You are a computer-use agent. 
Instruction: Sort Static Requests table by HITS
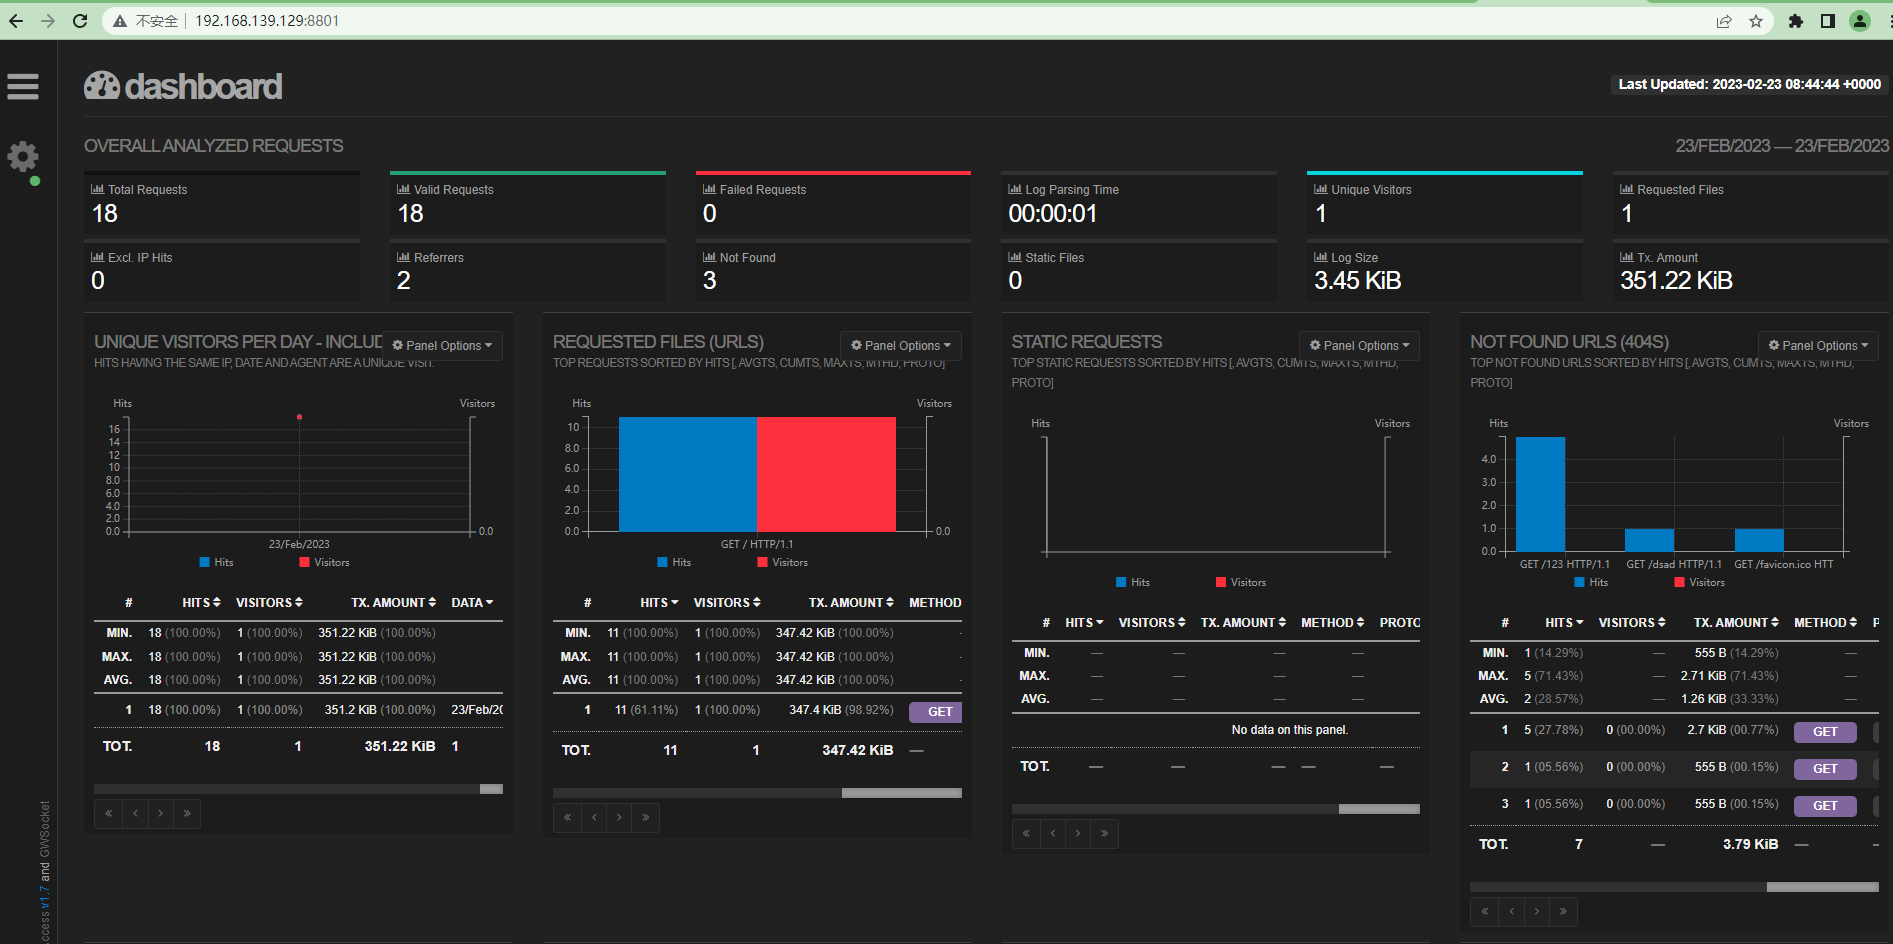[1085, 623]
